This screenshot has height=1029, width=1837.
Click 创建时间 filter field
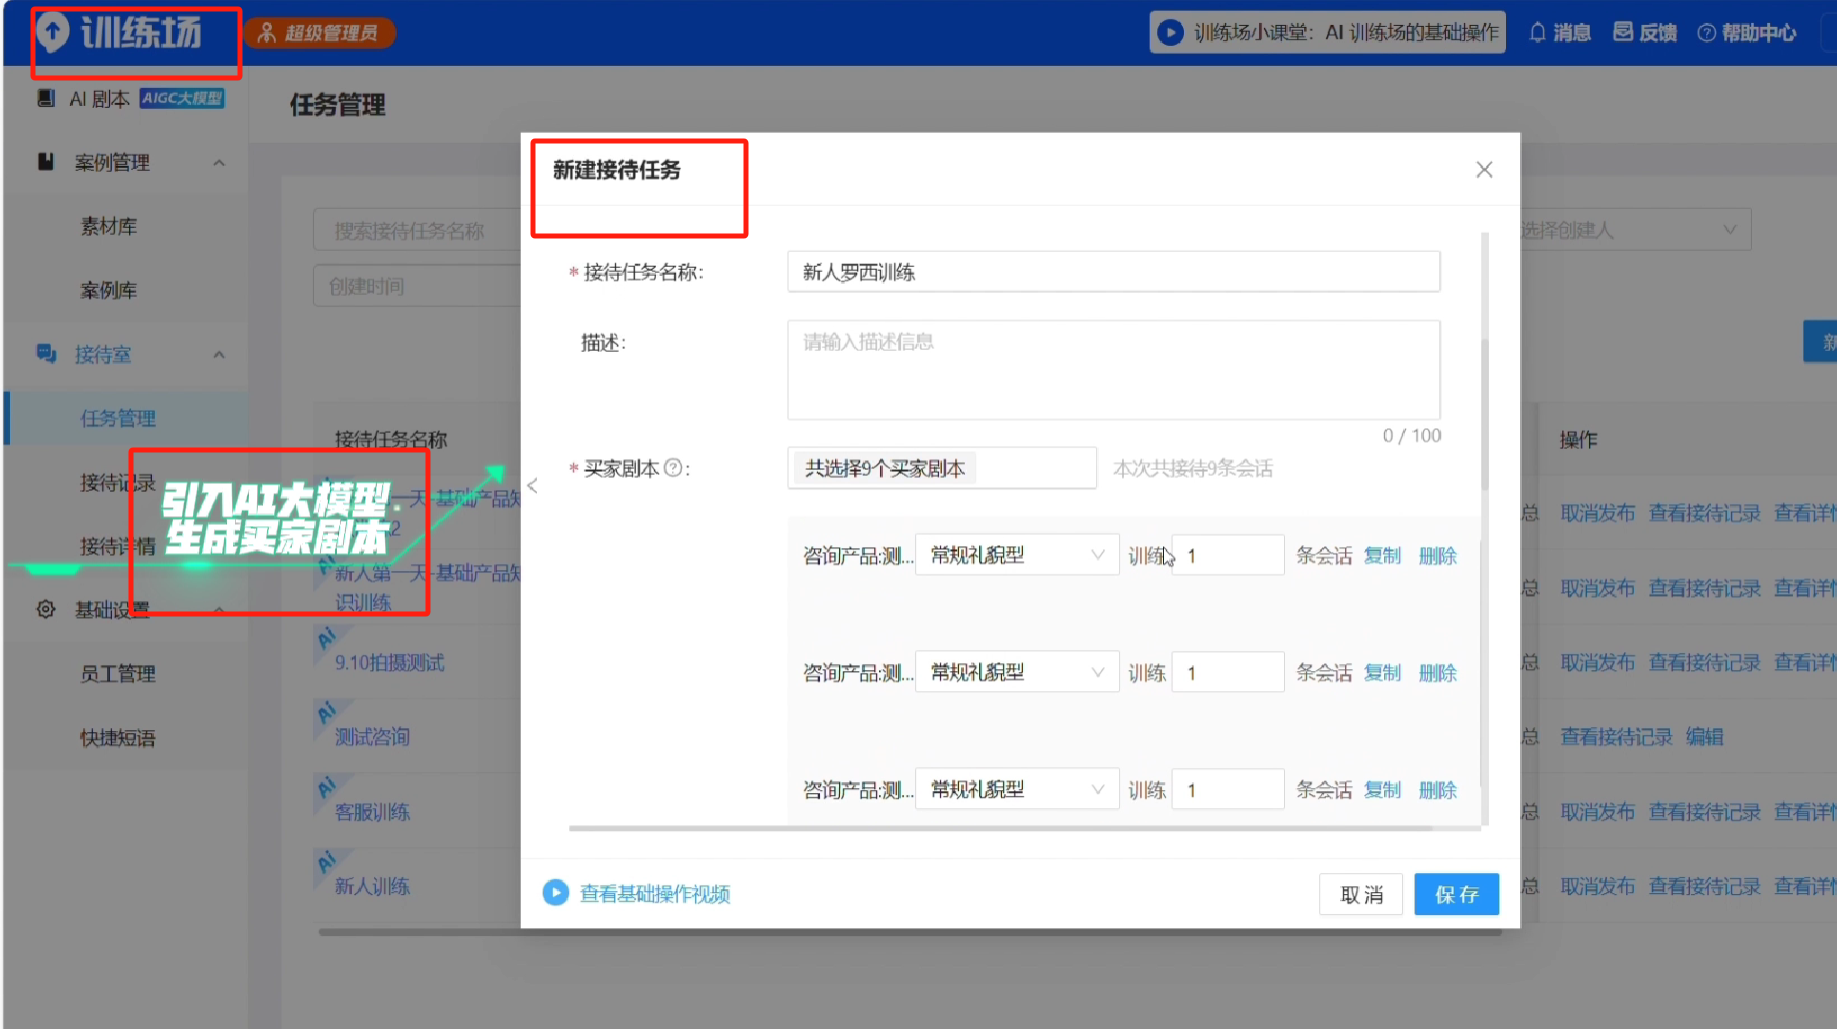417,286
